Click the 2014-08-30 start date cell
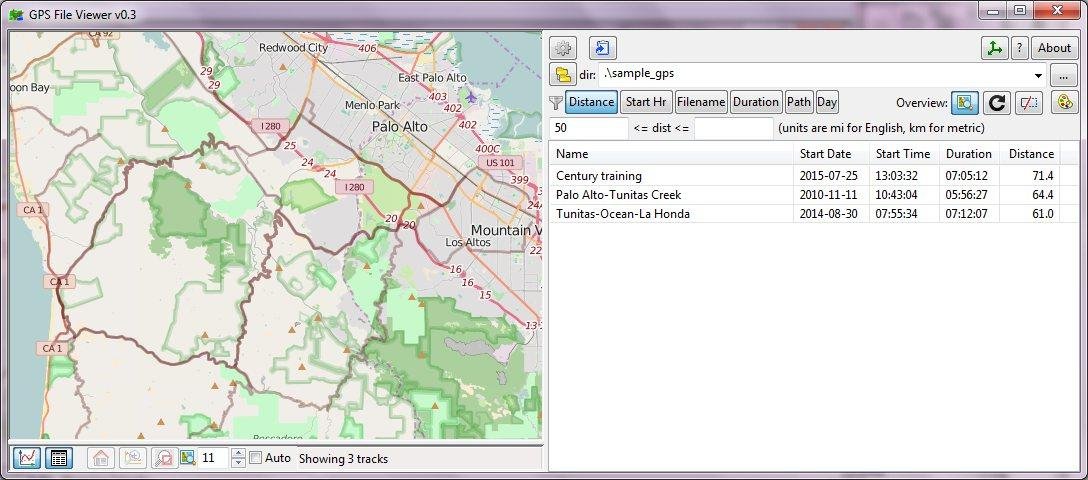 tap(831, 214)
